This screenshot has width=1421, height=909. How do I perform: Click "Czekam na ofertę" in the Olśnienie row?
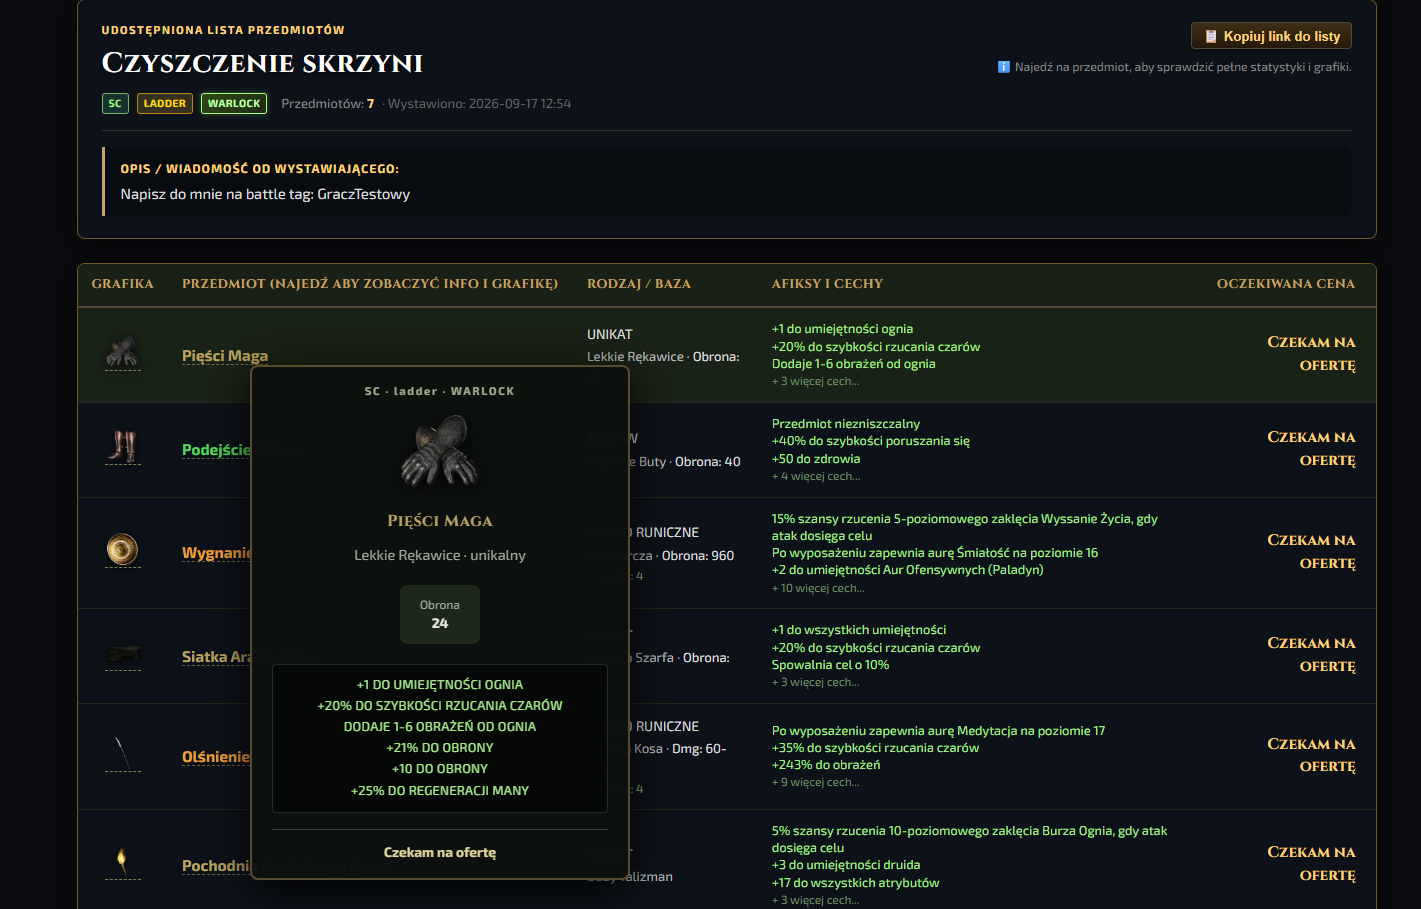click(x=1311, y=755)
